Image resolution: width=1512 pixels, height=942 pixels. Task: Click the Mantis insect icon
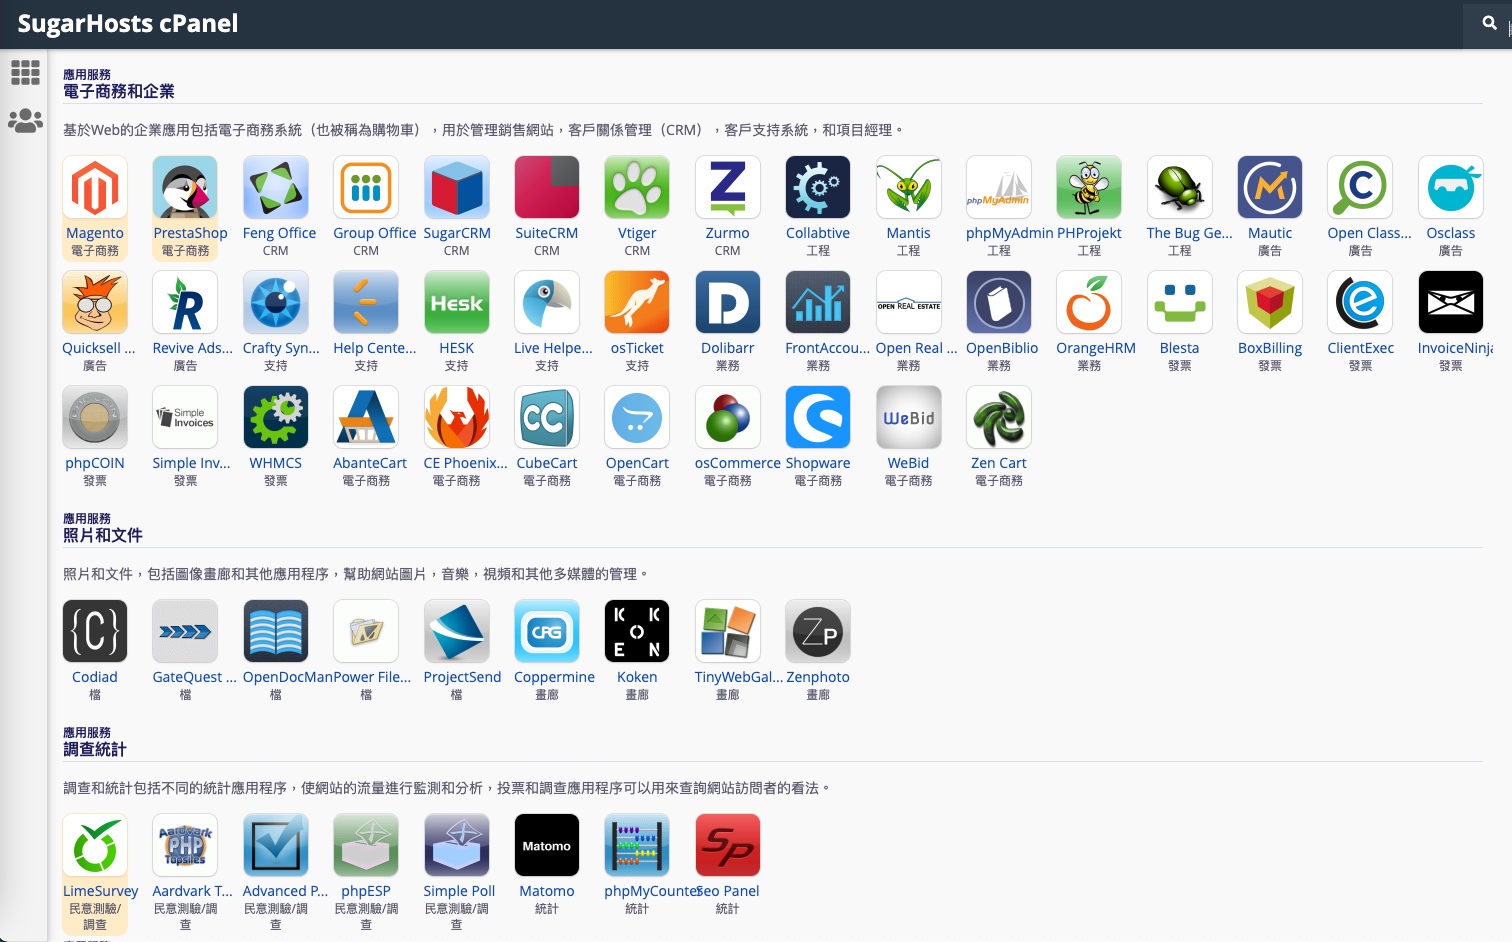tap(909, 187)
